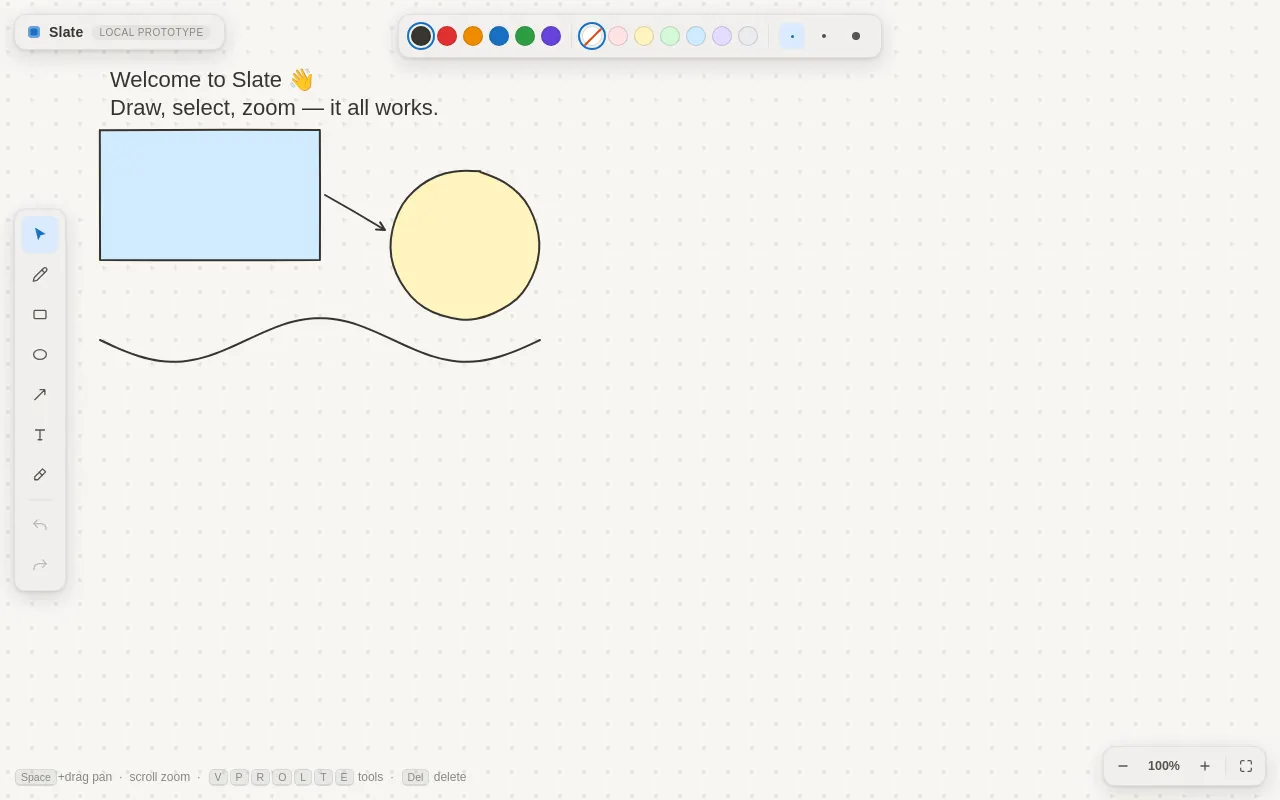Activate the Select cursor tool
Screen dimensions: 1280x800
[40, 234]
